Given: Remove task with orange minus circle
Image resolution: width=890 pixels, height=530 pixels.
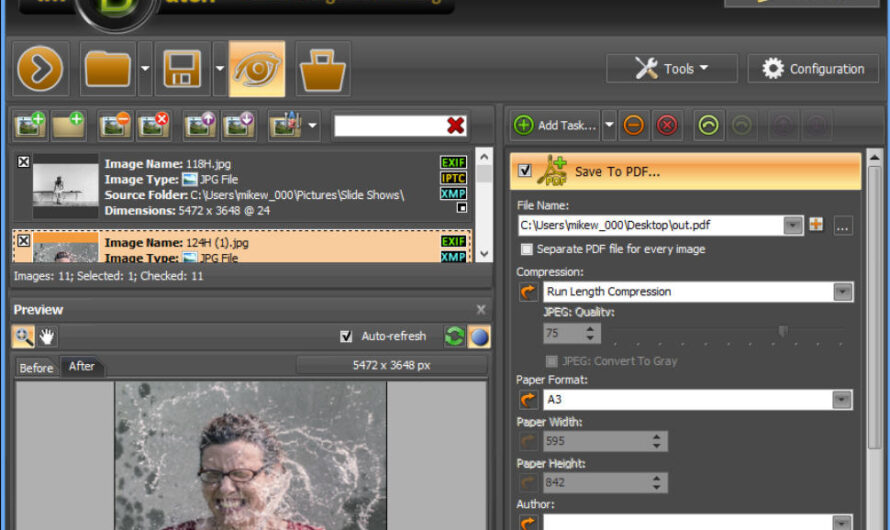Looking at the screenshot, I should pyautogui.click(x=633, y=125).
